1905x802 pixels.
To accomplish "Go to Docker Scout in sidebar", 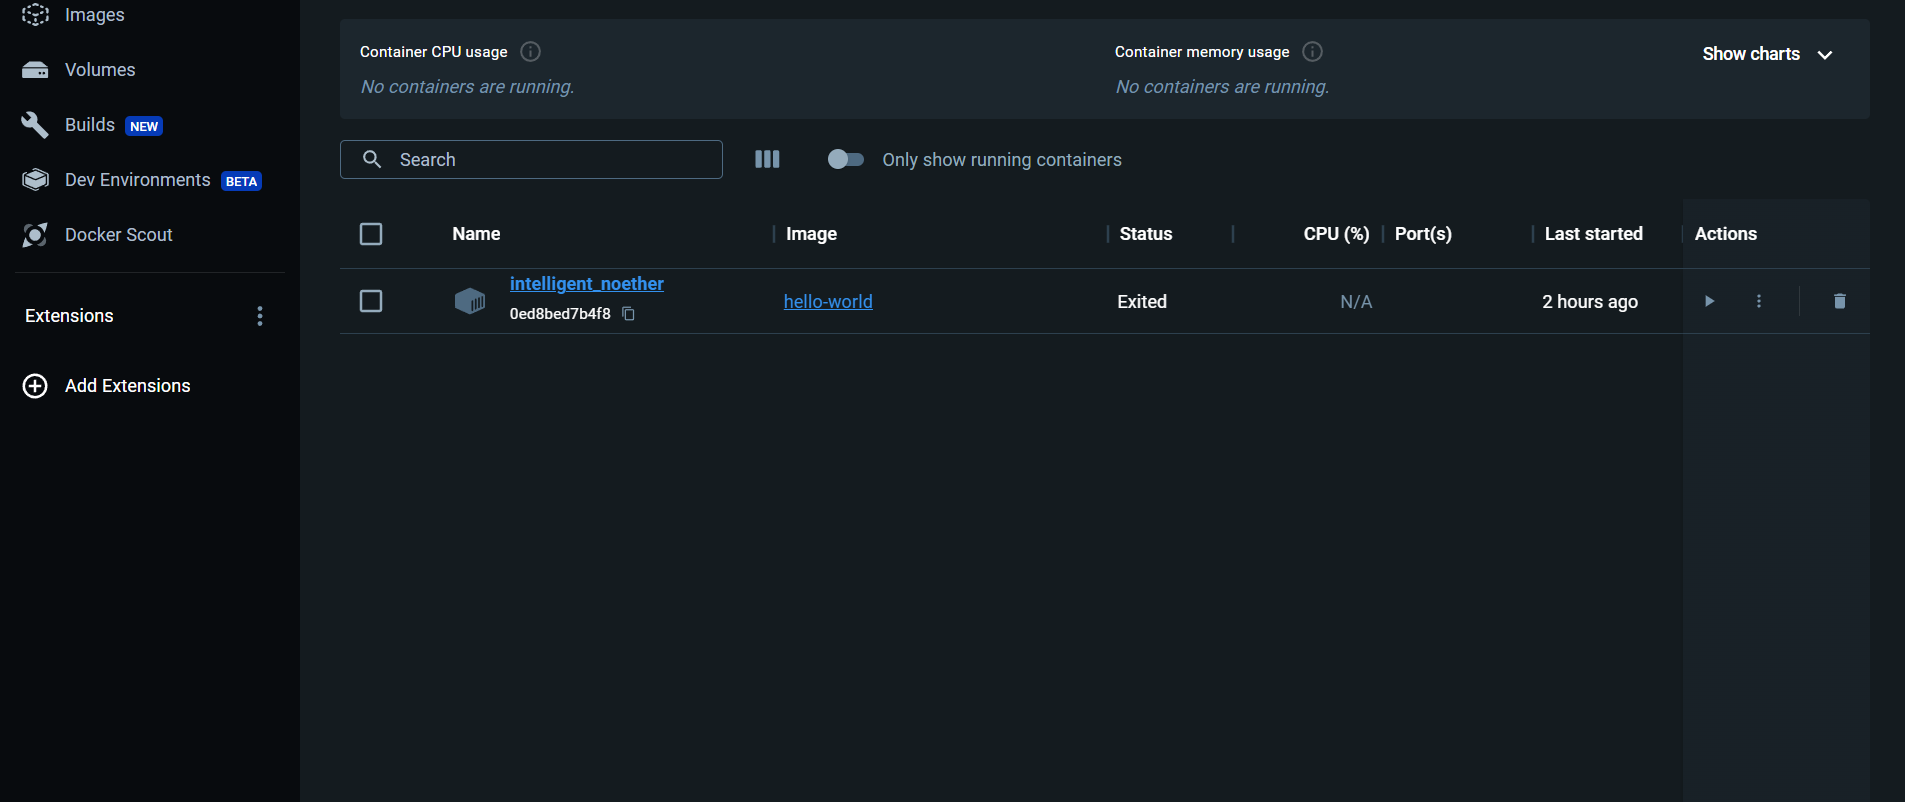I will pyautogui.click(x=119, y=235).
